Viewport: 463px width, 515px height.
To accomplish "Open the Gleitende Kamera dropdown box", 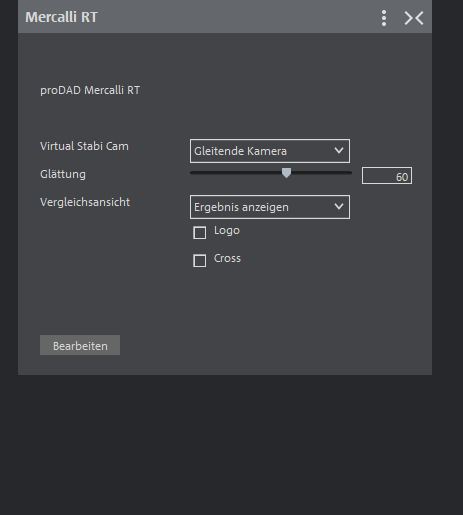I will (x=270, y=151).
